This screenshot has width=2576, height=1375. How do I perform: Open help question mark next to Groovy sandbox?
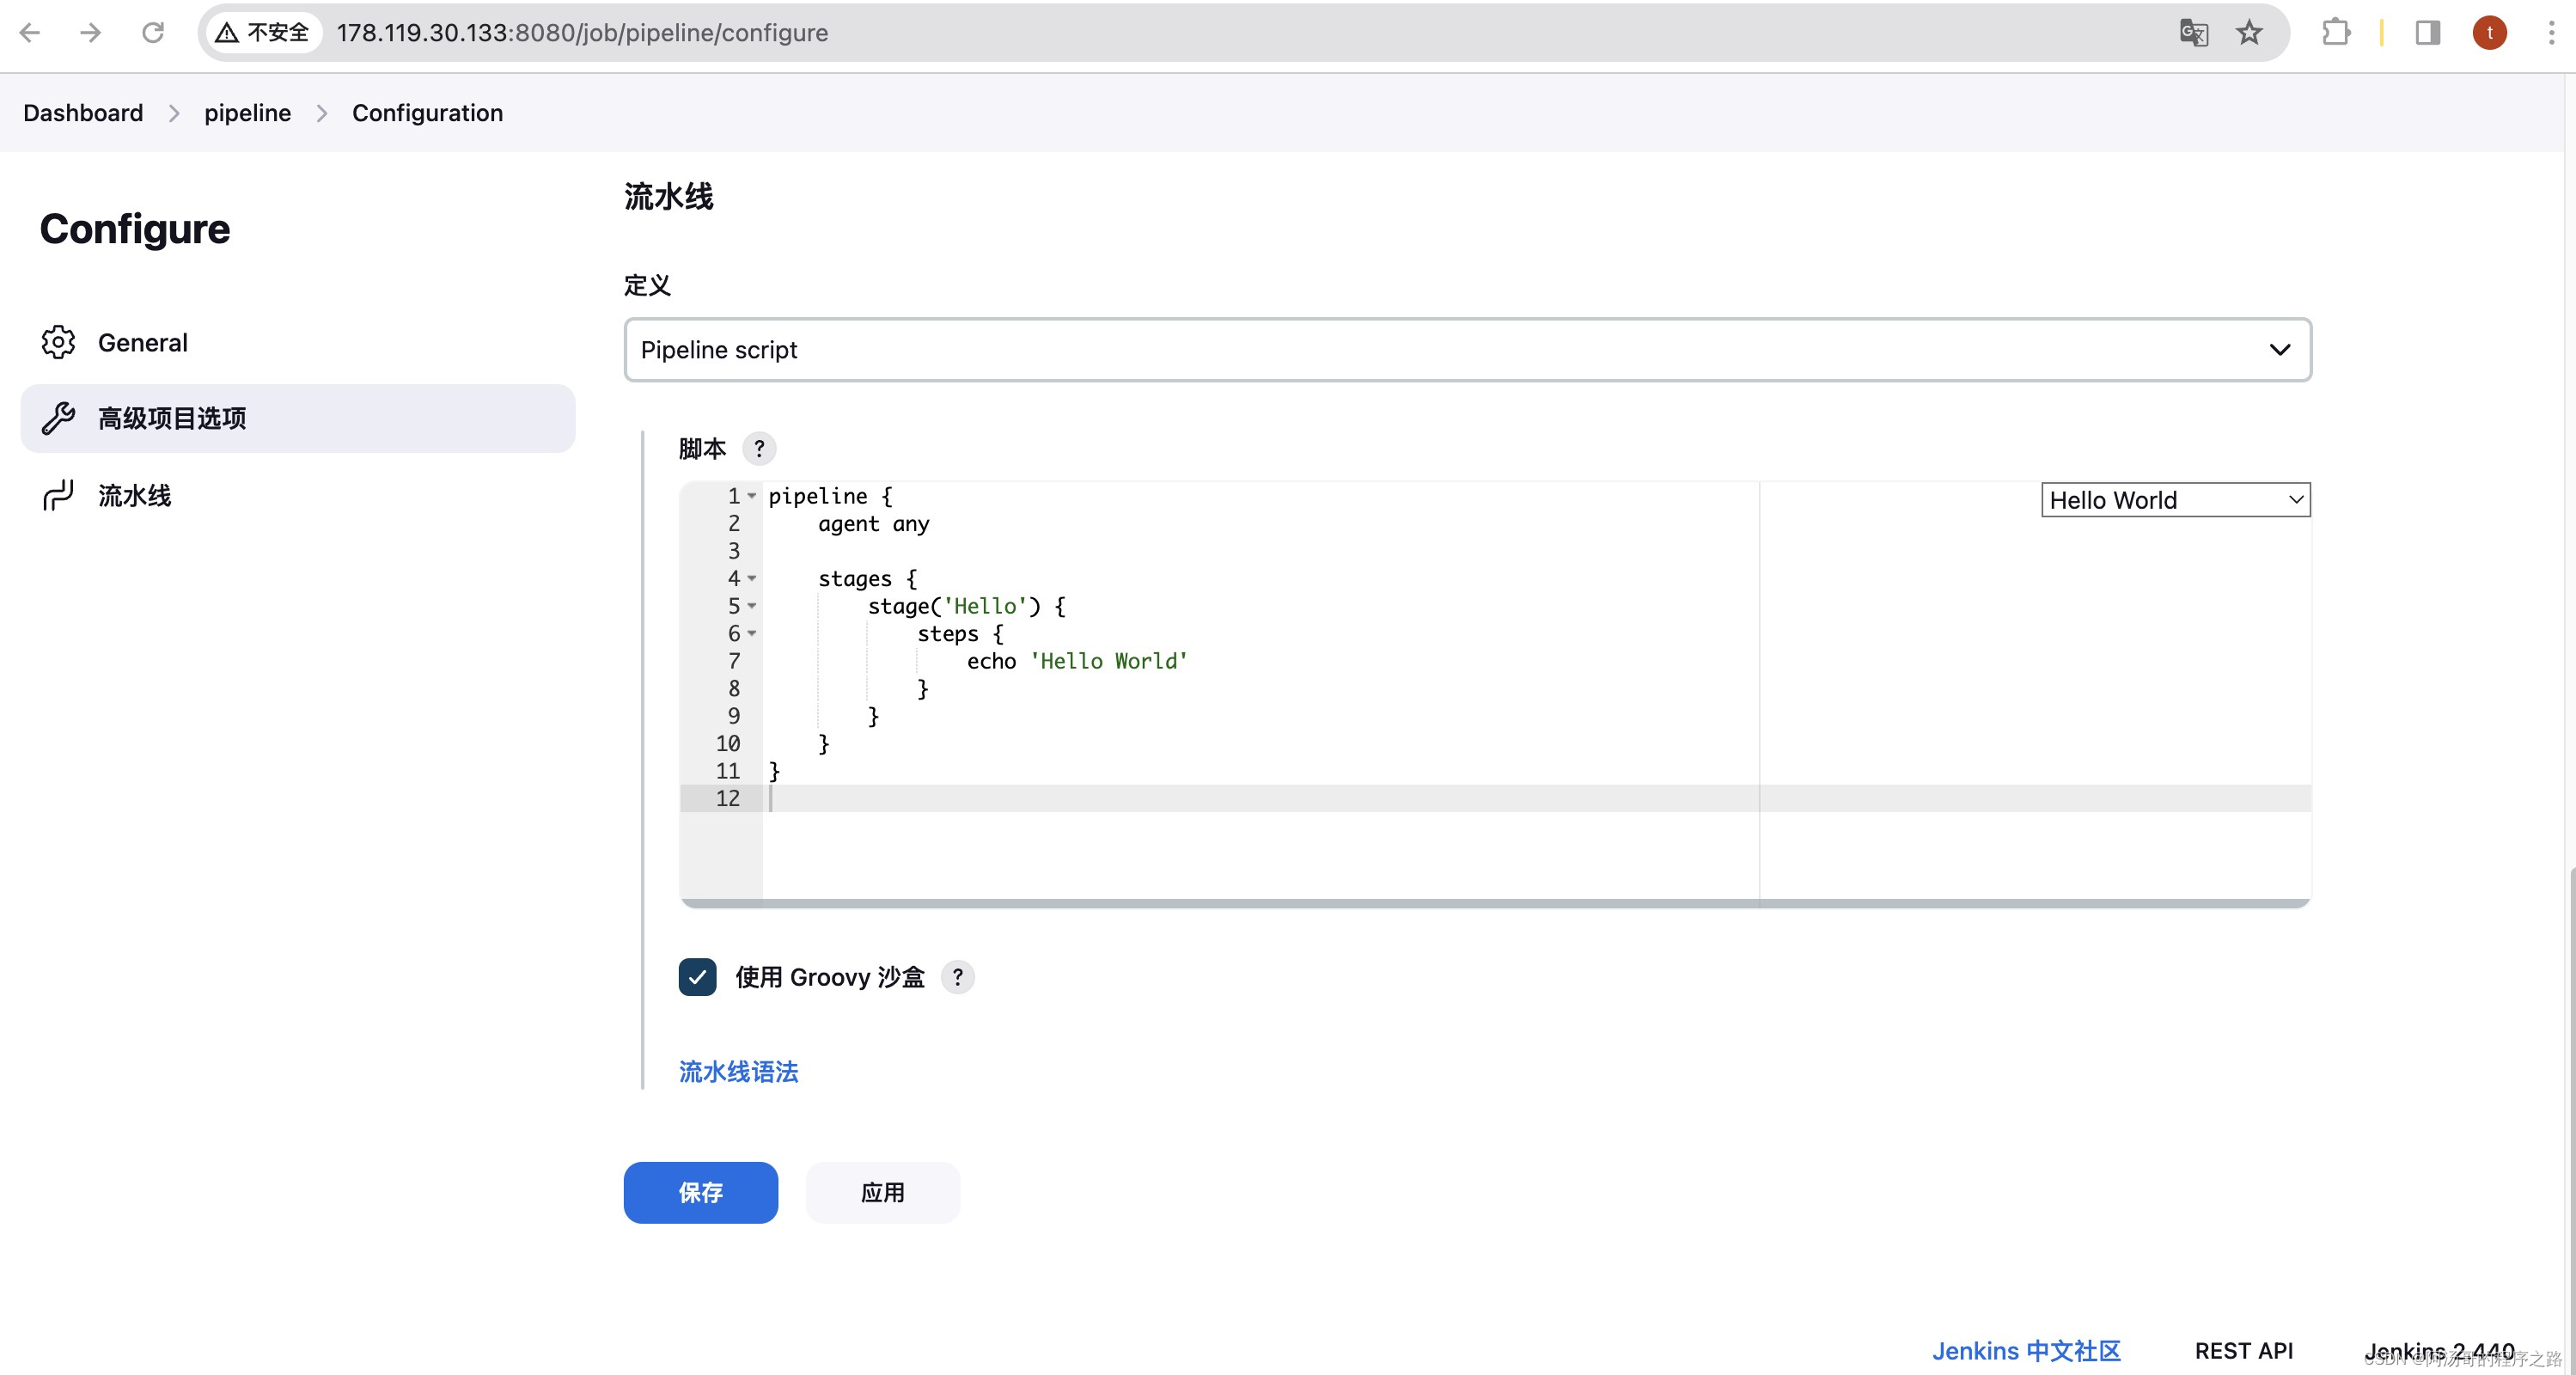pos(957,977)
